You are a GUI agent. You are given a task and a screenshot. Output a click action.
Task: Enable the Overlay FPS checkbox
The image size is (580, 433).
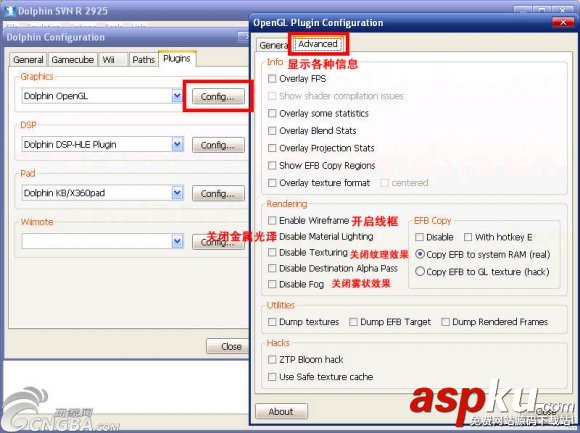(272, 78)
